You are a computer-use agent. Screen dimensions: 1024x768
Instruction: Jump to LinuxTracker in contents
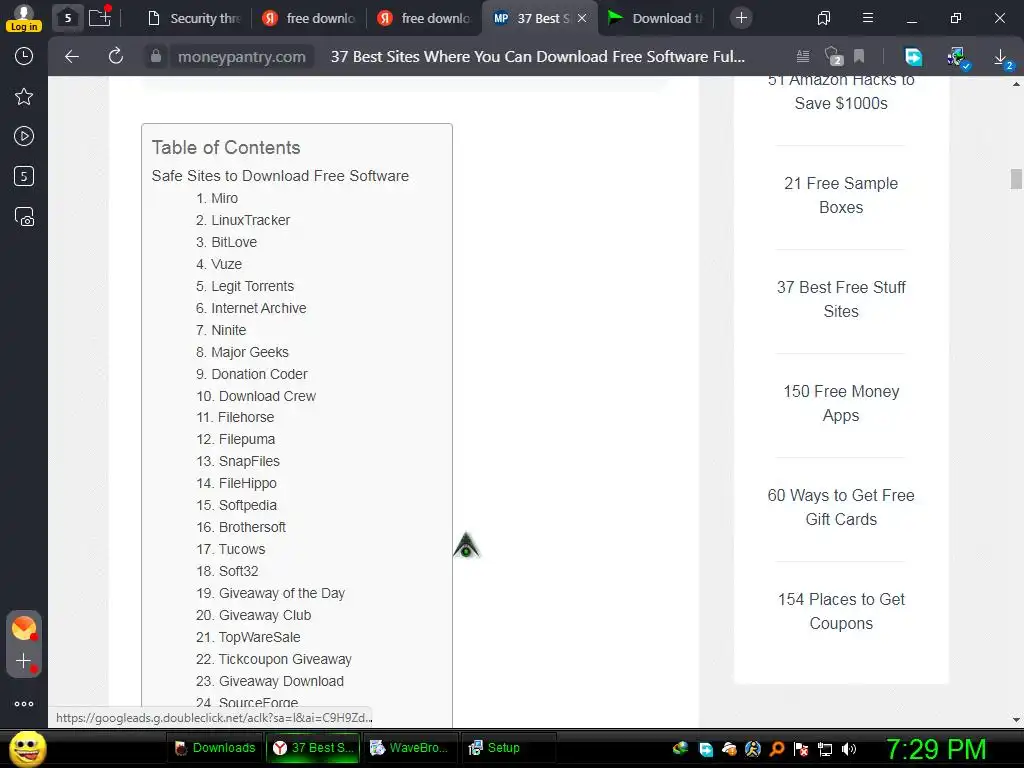pos(250,220)
